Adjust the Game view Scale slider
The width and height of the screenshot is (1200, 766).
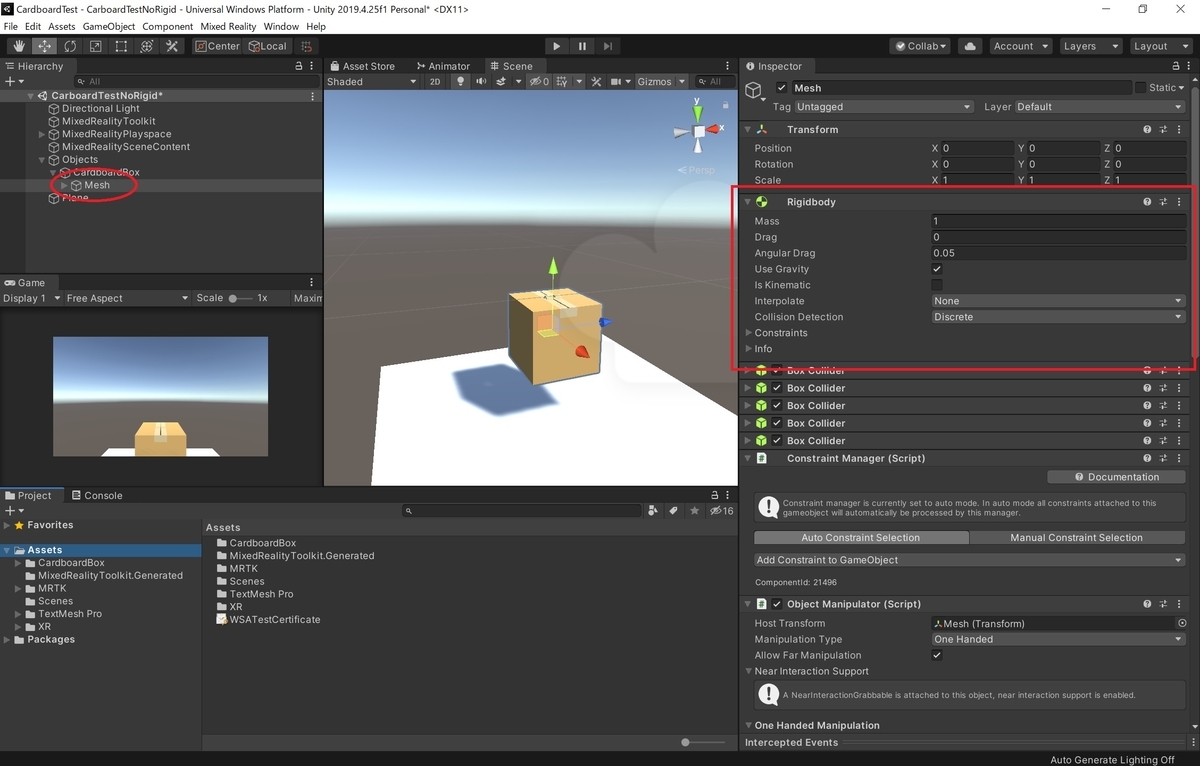[x=241, y=298]
